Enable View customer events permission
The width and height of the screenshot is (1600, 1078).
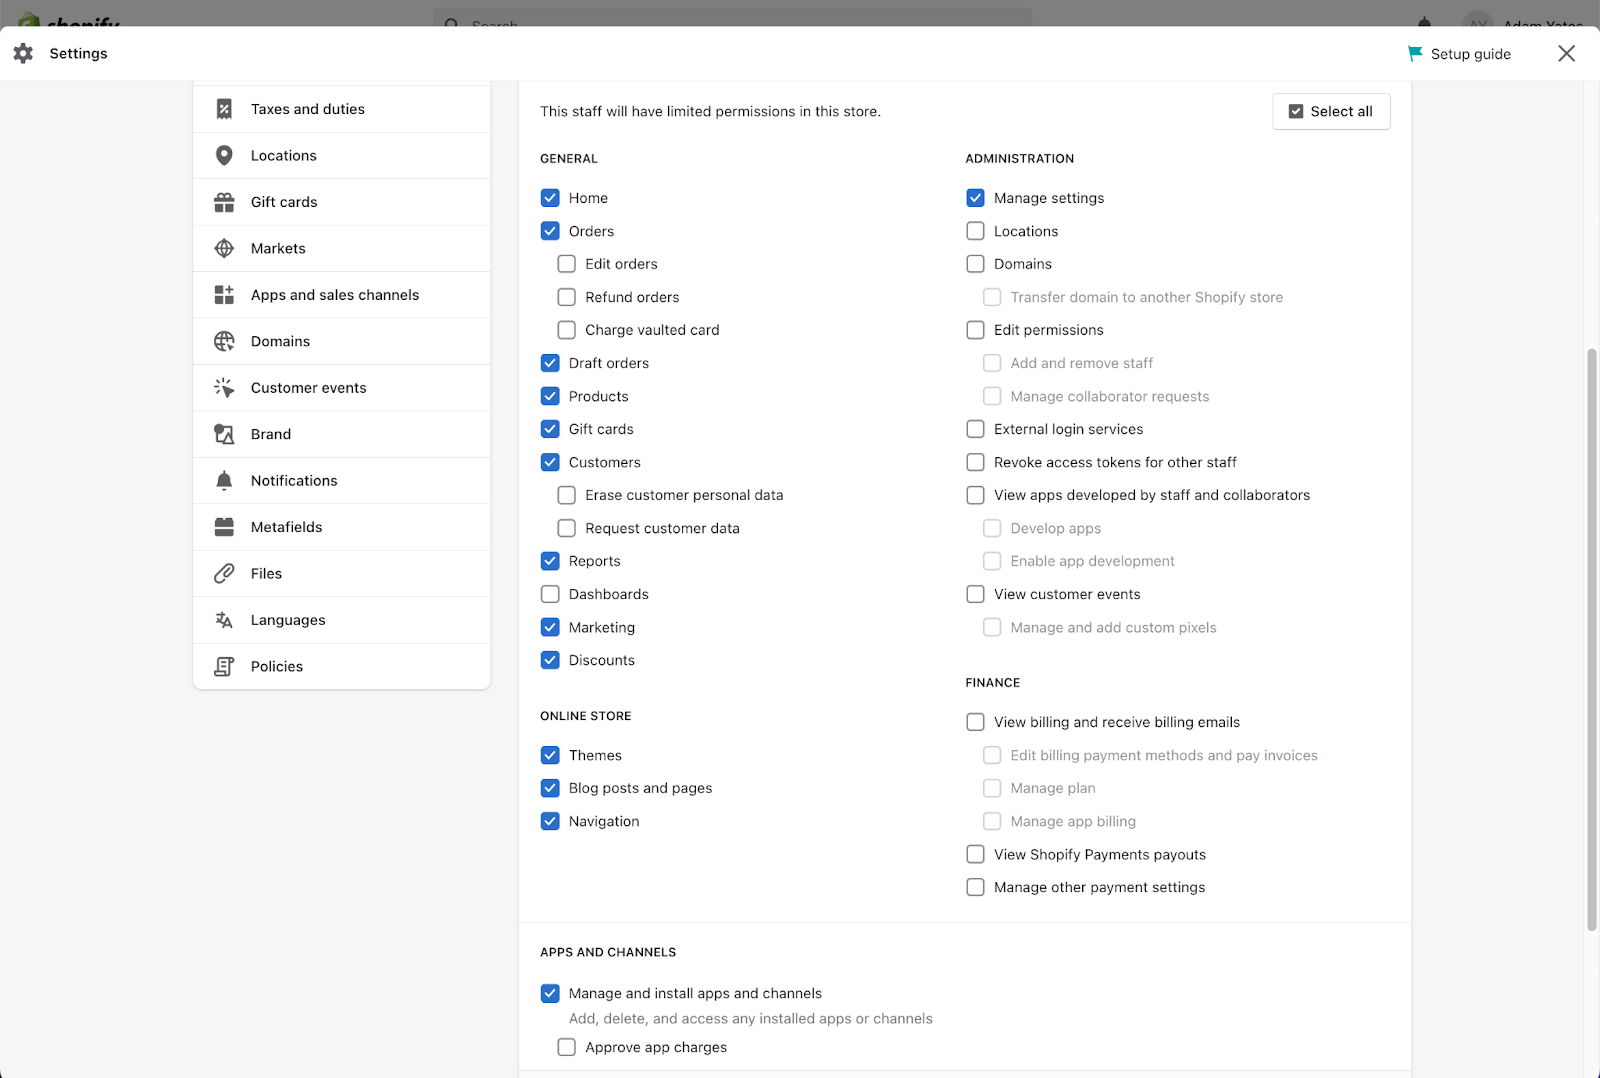(x=976, y=594)
